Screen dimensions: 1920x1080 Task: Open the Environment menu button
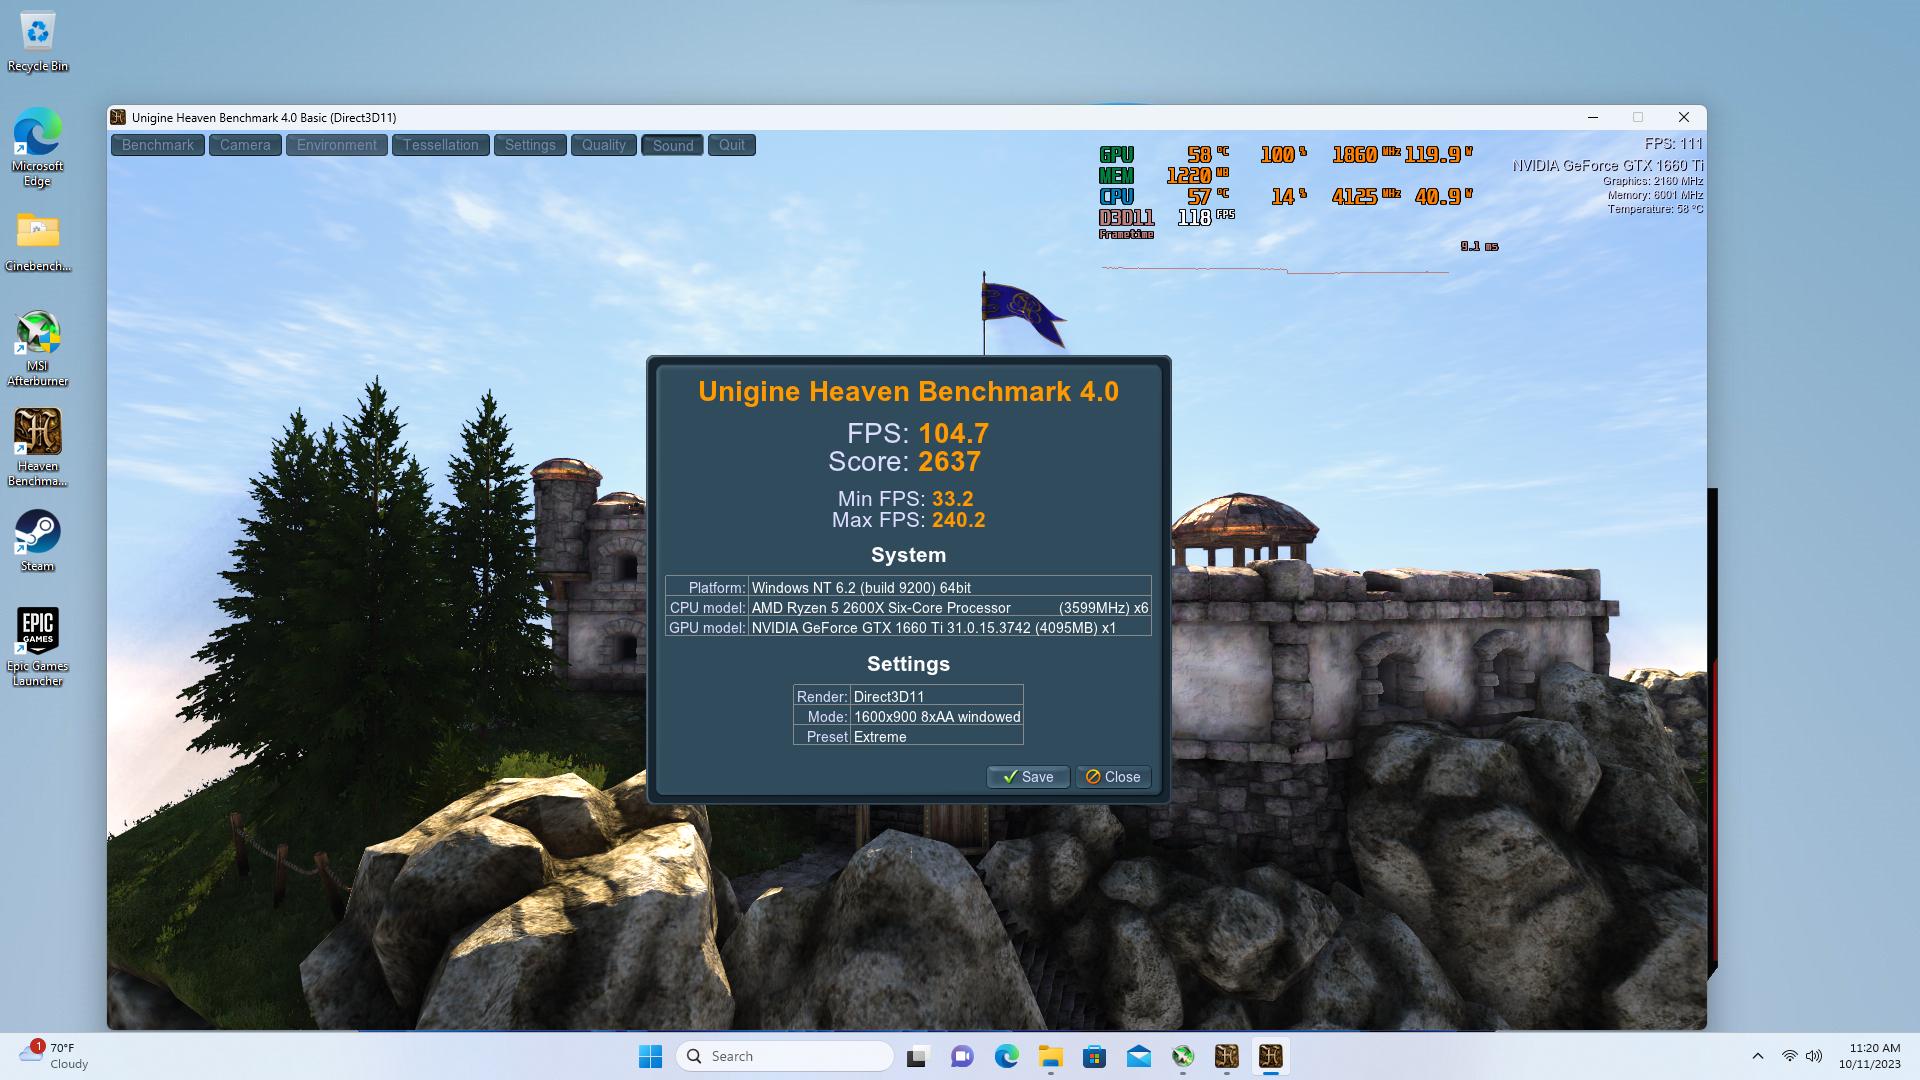click(x=337, y=145)
